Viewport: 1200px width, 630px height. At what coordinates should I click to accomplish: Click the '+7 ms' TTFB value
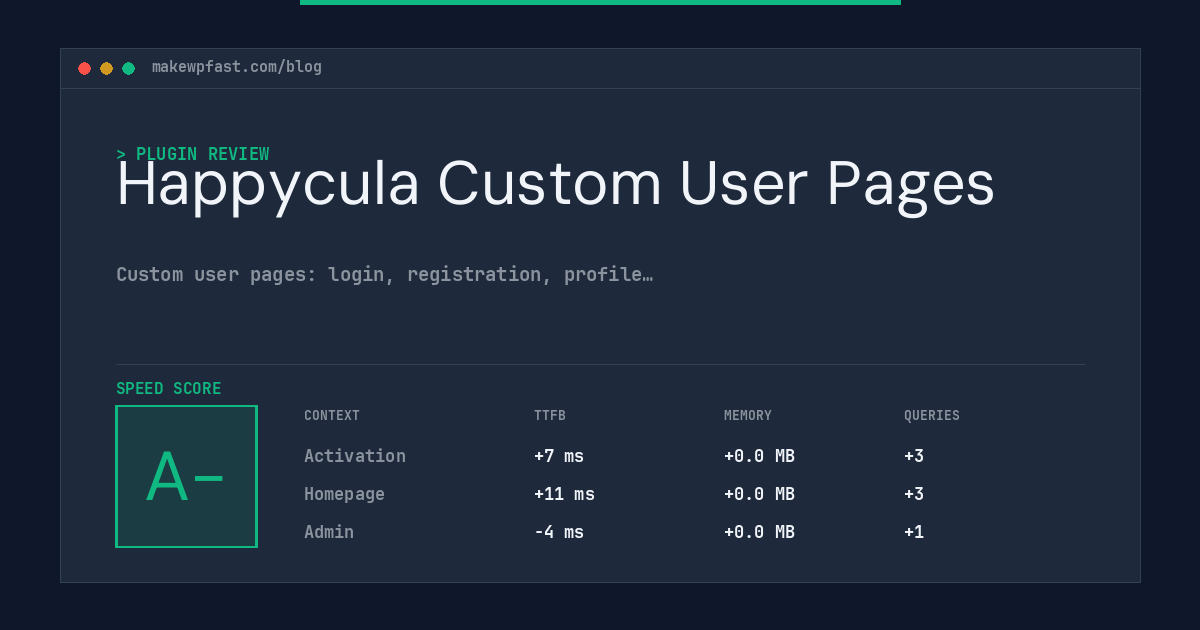click(x=559, y=456)
